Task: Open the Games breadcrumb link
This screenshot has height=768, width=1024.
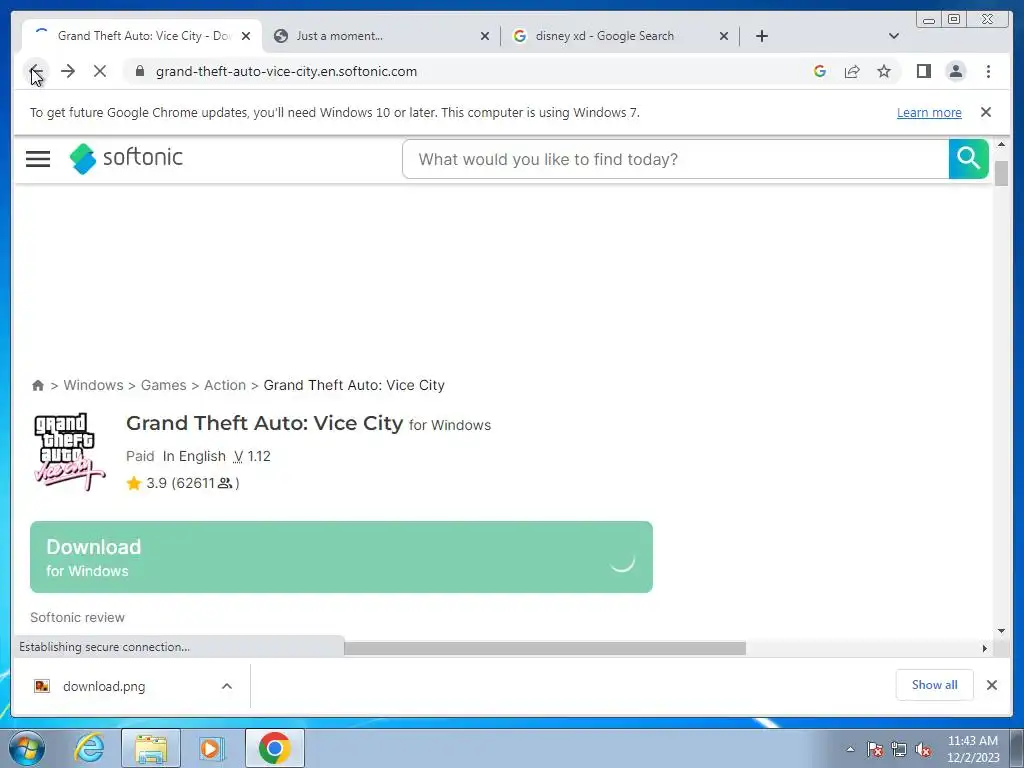Action: 163,385
